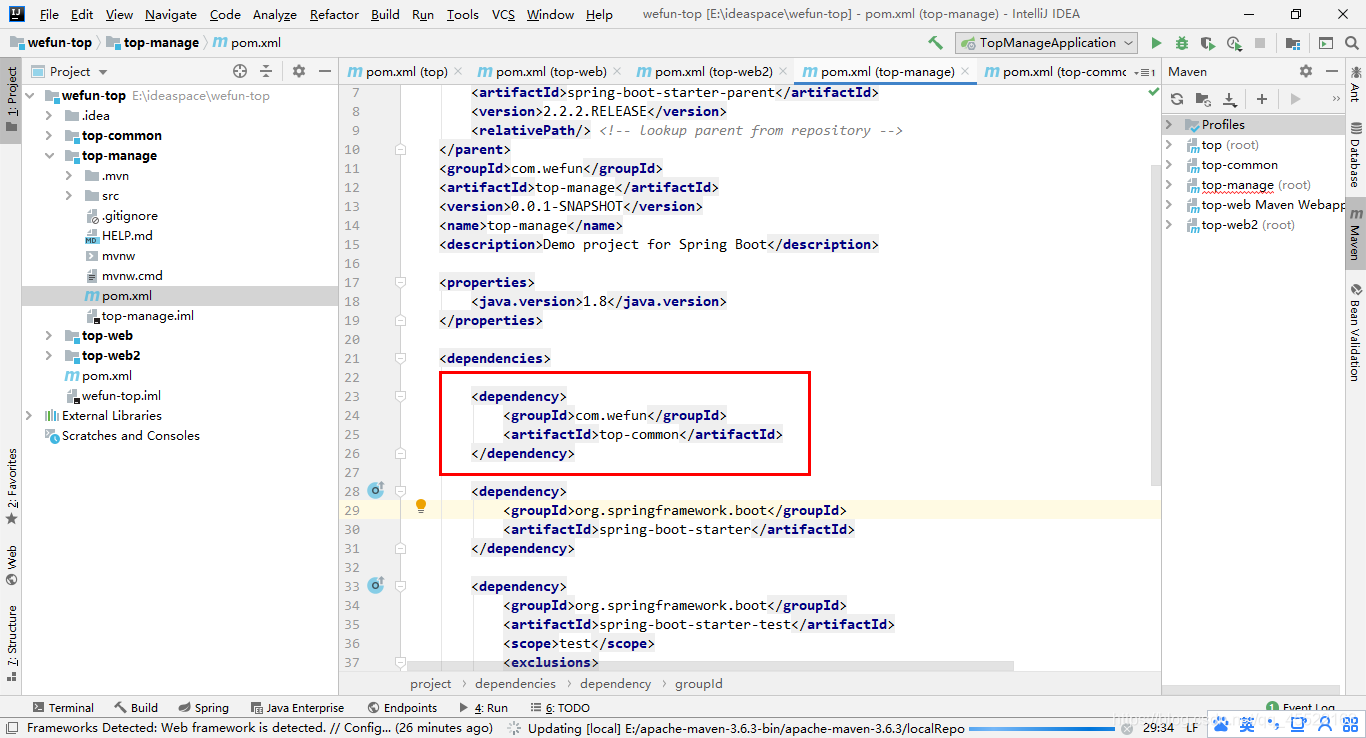The width and height of the screenshot is (1366, 738).
Task: Click the gutter icon on line 33
Action: click(x=375, y=585)
